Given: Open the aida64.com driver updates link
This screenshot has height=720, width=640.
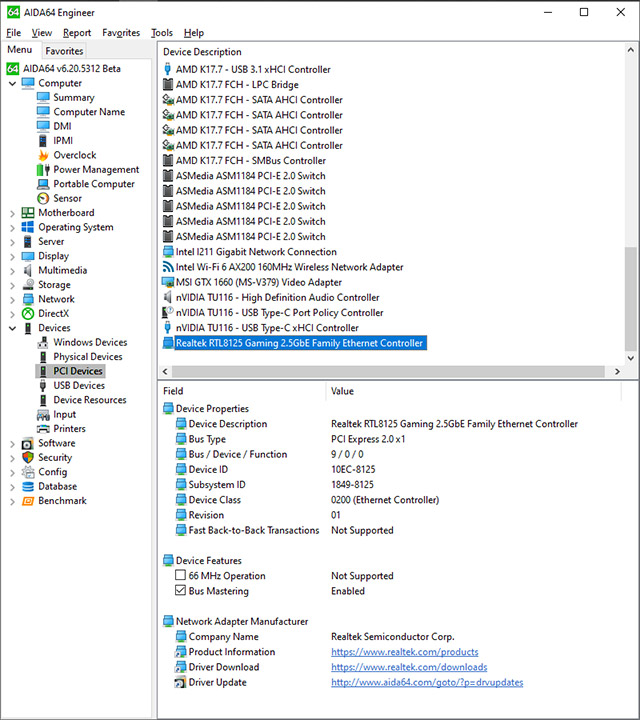Looking at the screenshot, I should 427,682.
